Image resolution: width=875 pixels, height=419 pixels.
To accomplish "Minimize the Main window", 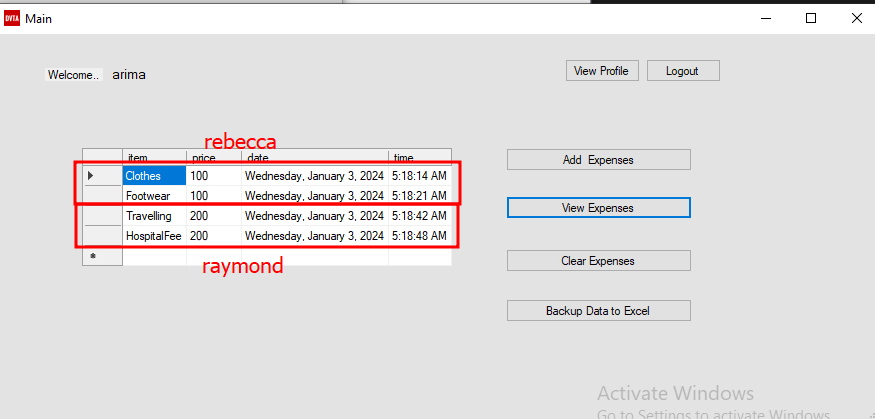I will [767, 18].
